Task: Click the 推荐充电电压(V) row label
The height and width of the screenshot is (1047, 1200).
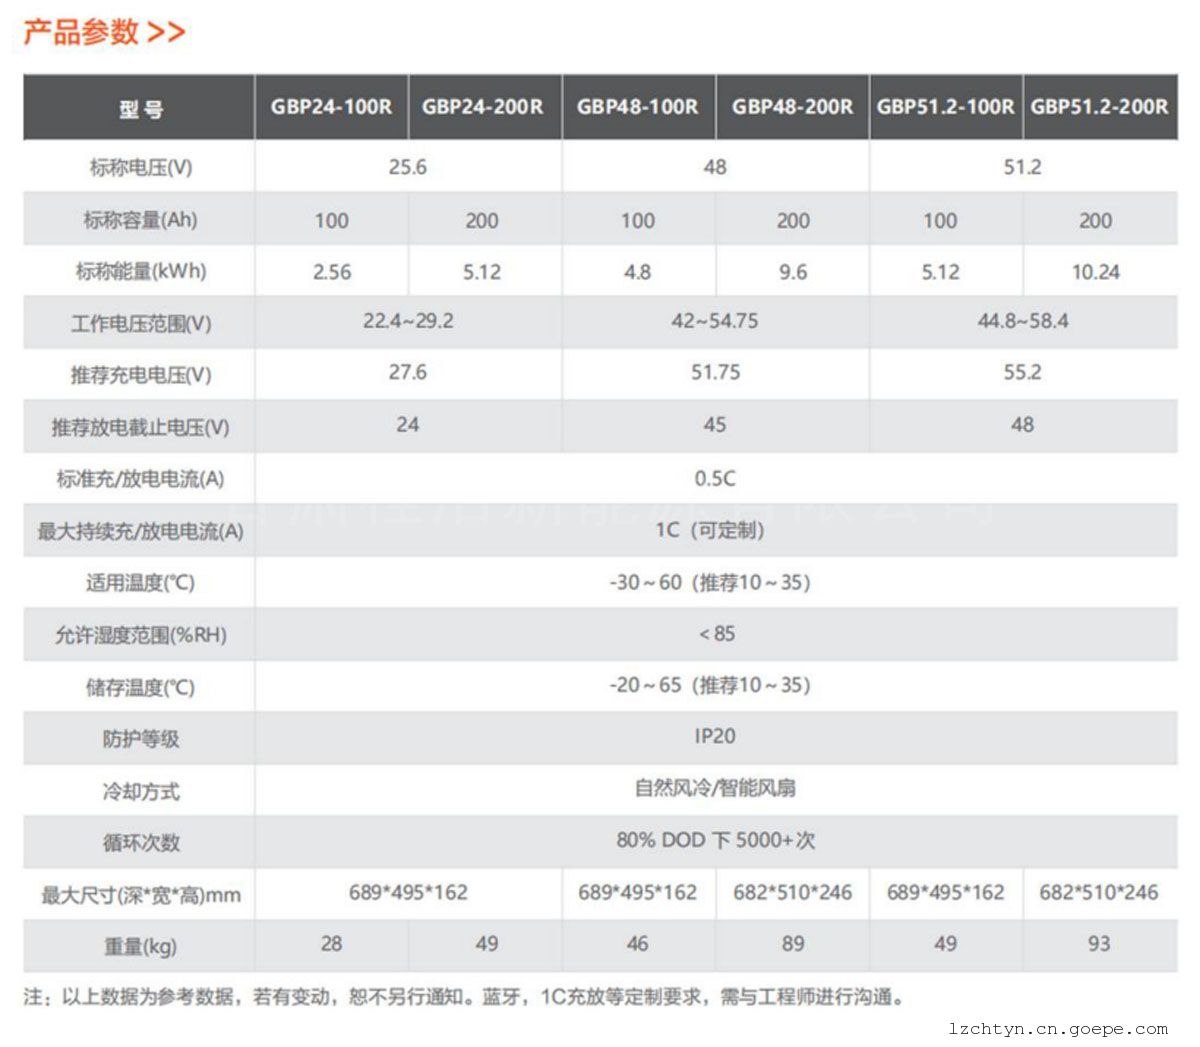Action: pyautogui.click(x=140, y=375)
